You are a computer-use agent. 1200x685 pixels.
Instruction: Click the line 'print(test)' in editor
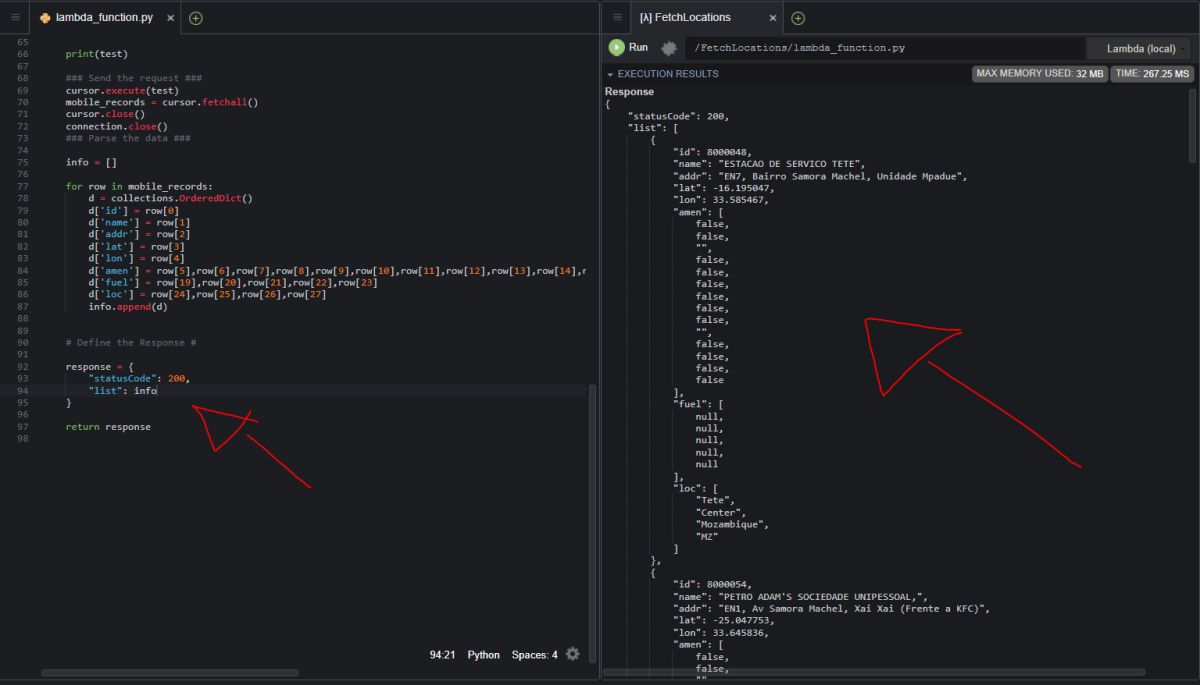(x=97, y=54)
